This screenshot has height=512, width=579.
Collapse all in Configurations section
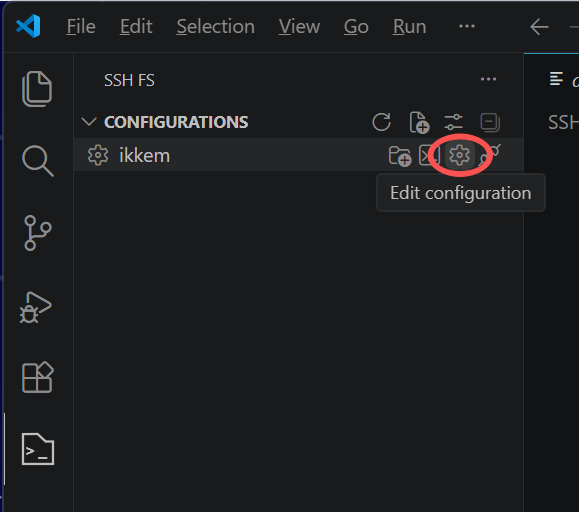pos(490,122)
